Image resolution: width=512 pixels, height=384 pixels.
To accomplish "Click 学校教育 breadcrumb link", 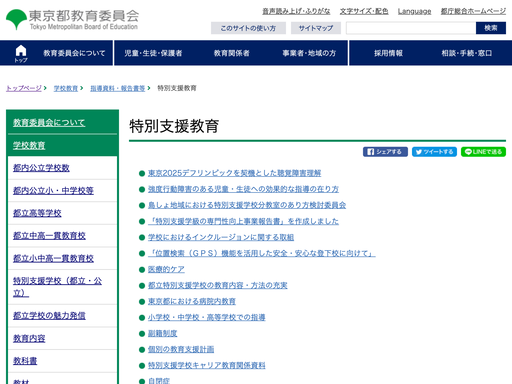I will (66, 88).
